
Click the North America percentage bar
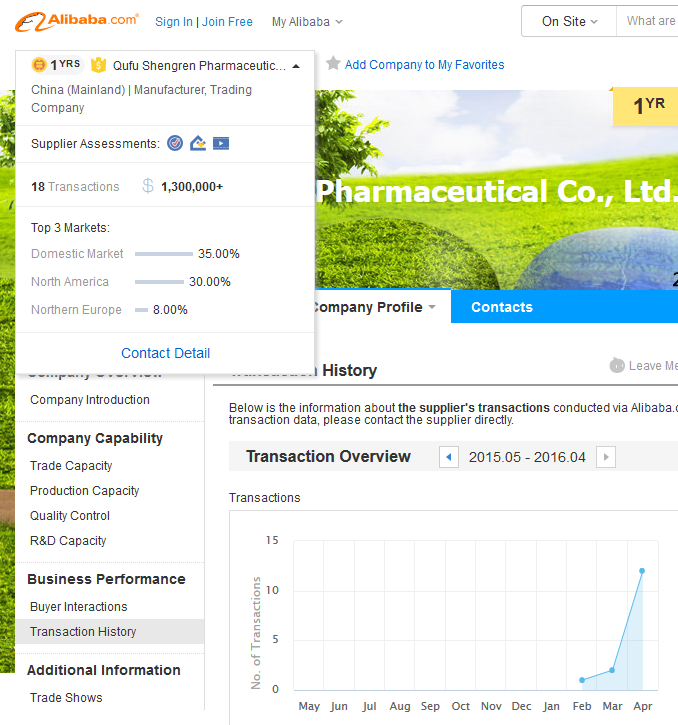(x=159, y=282)
